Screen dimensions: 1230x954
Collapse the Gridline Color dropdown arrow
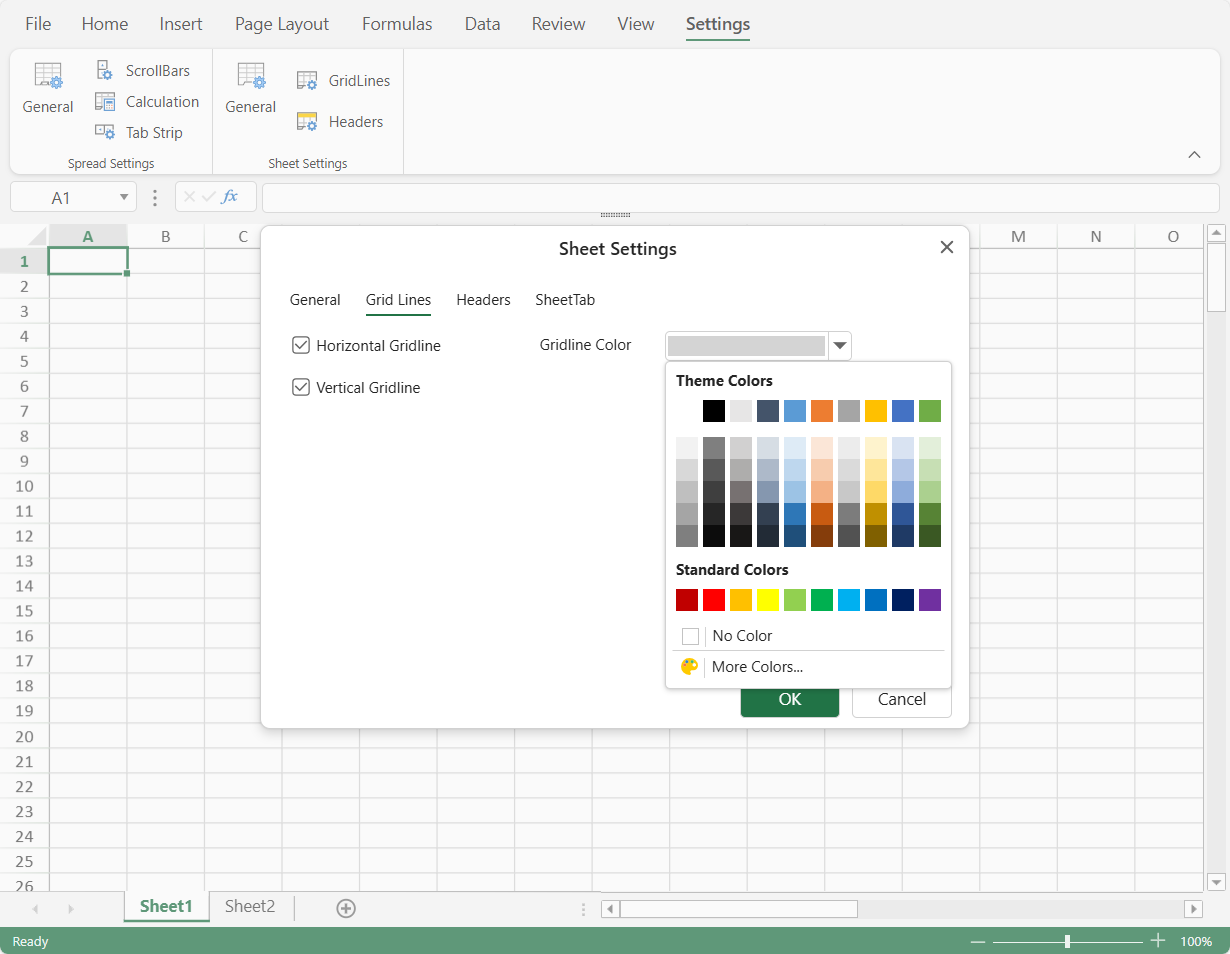(840, 346)
